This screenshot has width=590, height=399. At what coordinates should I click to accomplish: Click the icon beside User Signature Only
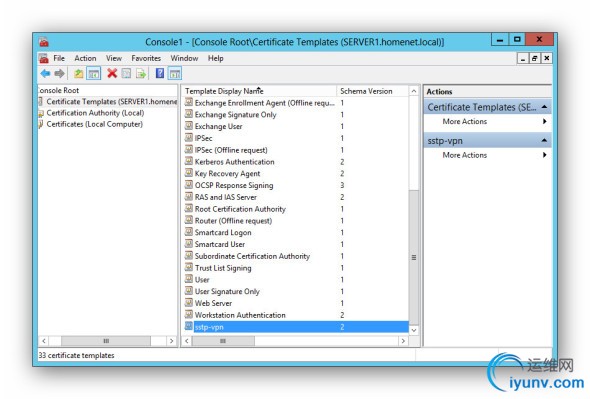click(x=189, y=291)
